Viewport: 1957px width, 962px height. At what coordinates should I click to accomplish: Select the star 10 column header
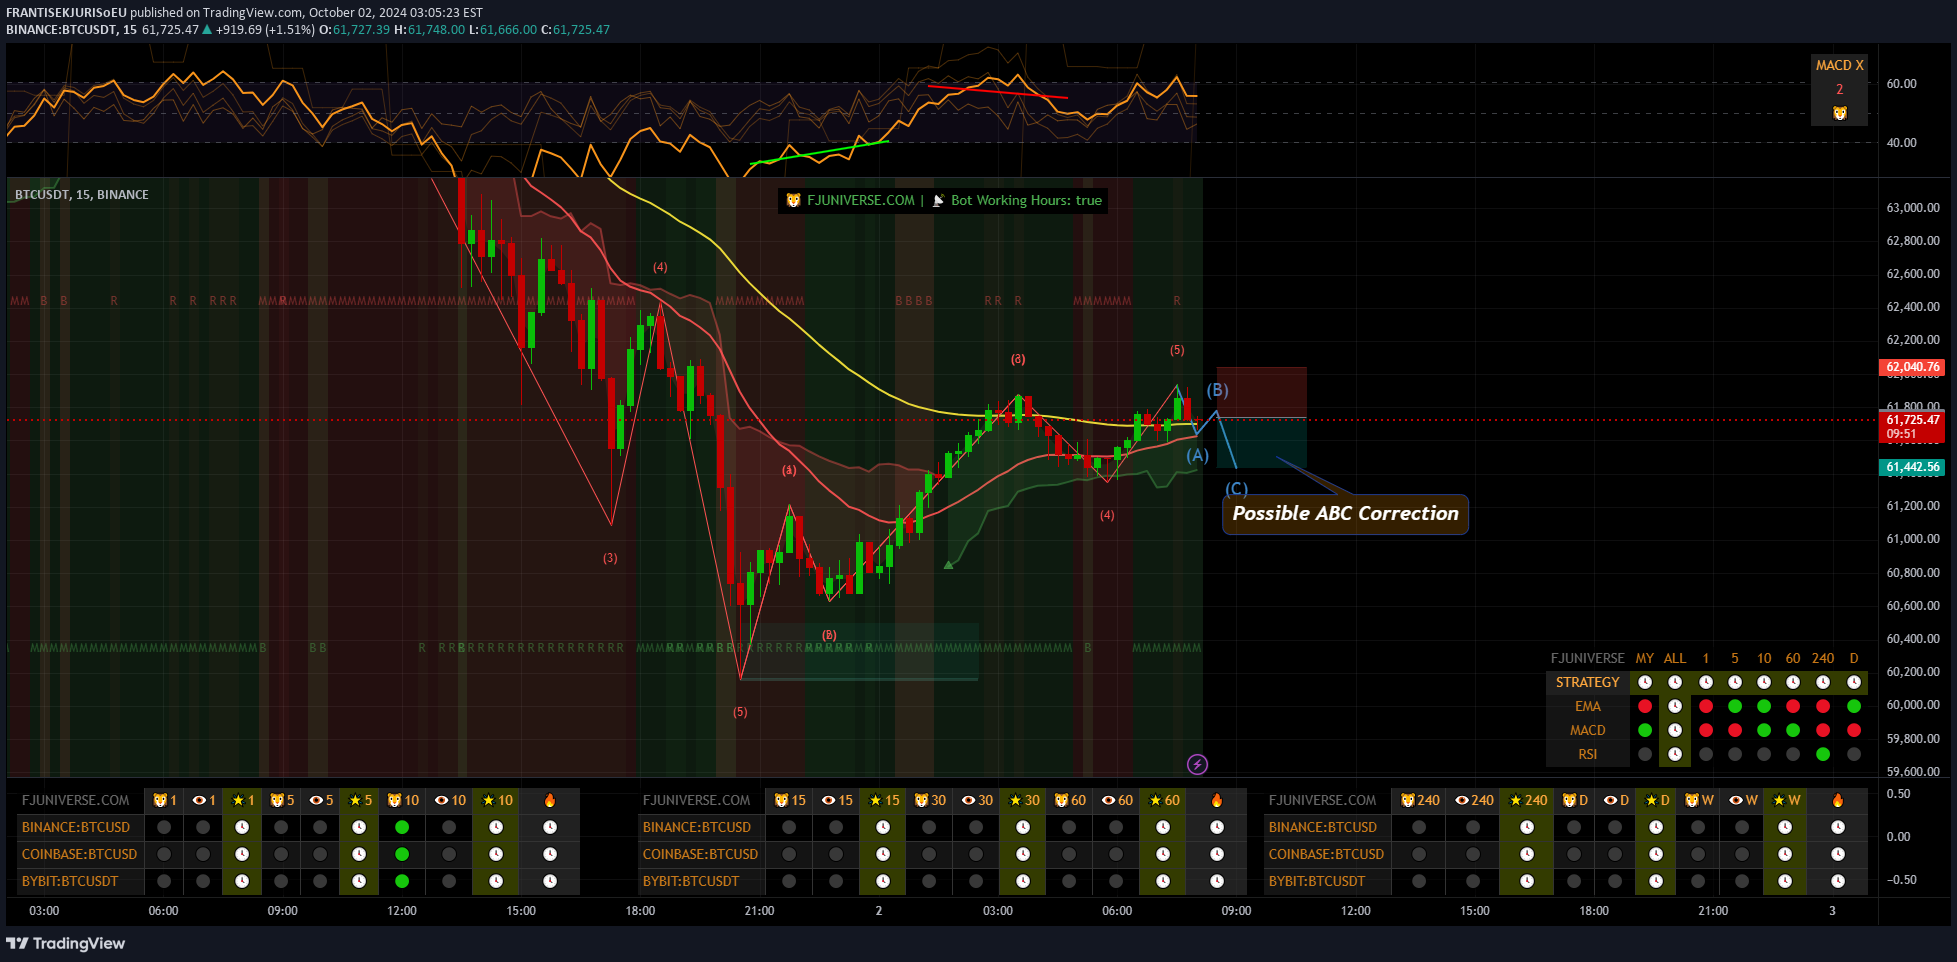496,800
